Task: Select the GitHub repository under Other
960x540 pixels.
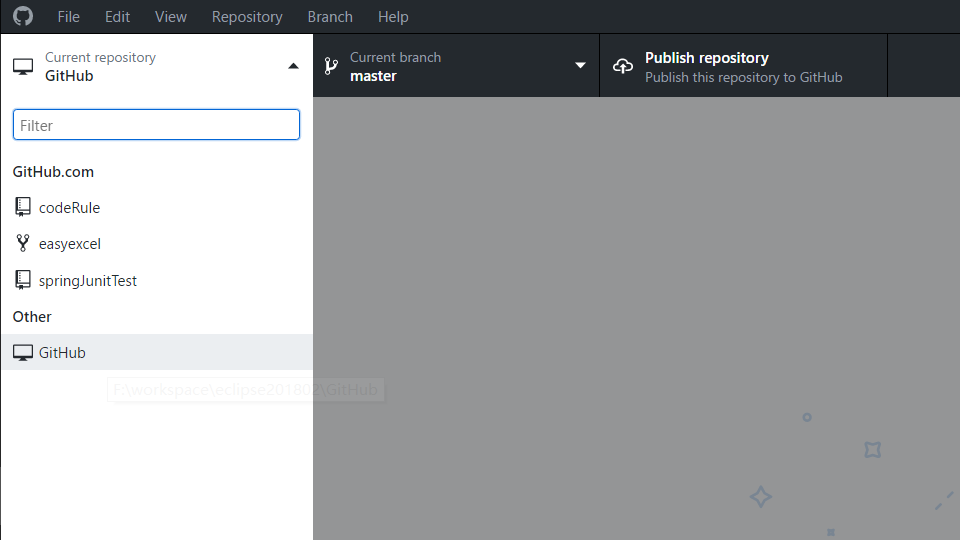Action: 157,353
